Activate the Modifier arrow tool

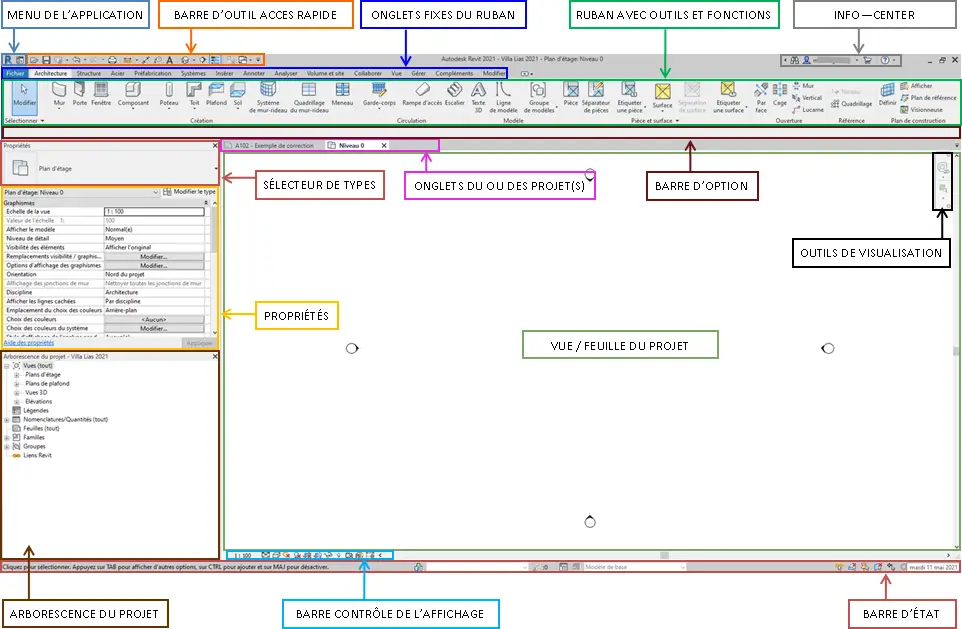point(25,96)
